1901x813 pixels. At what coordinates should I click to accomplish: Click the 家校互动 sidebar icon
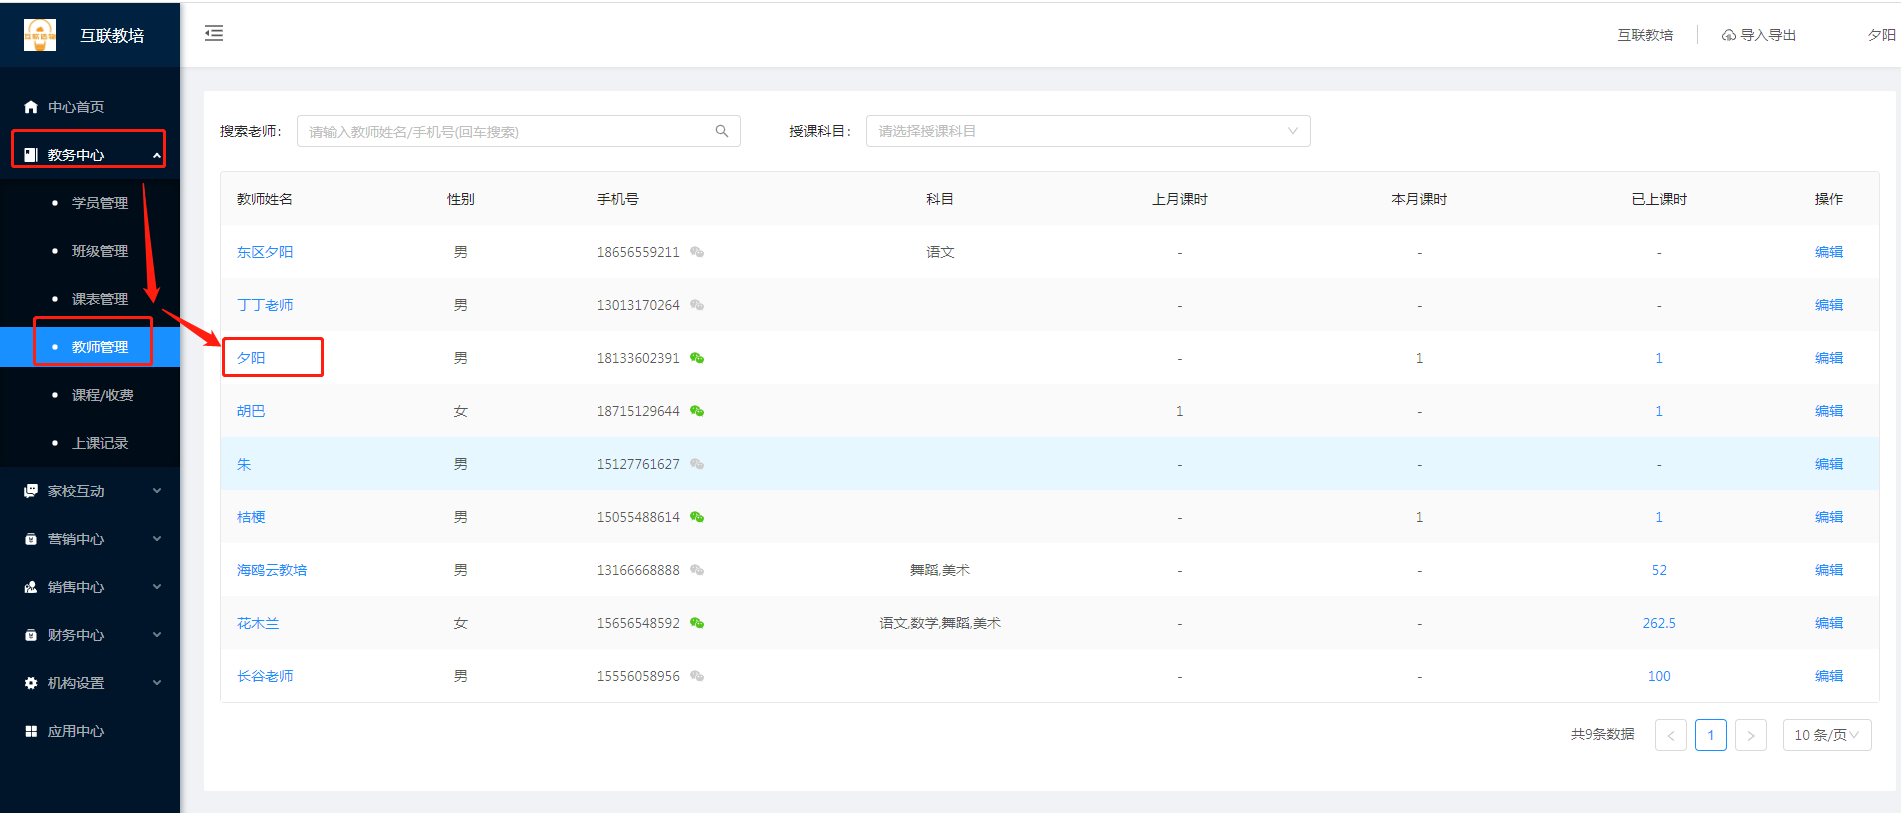31,491
